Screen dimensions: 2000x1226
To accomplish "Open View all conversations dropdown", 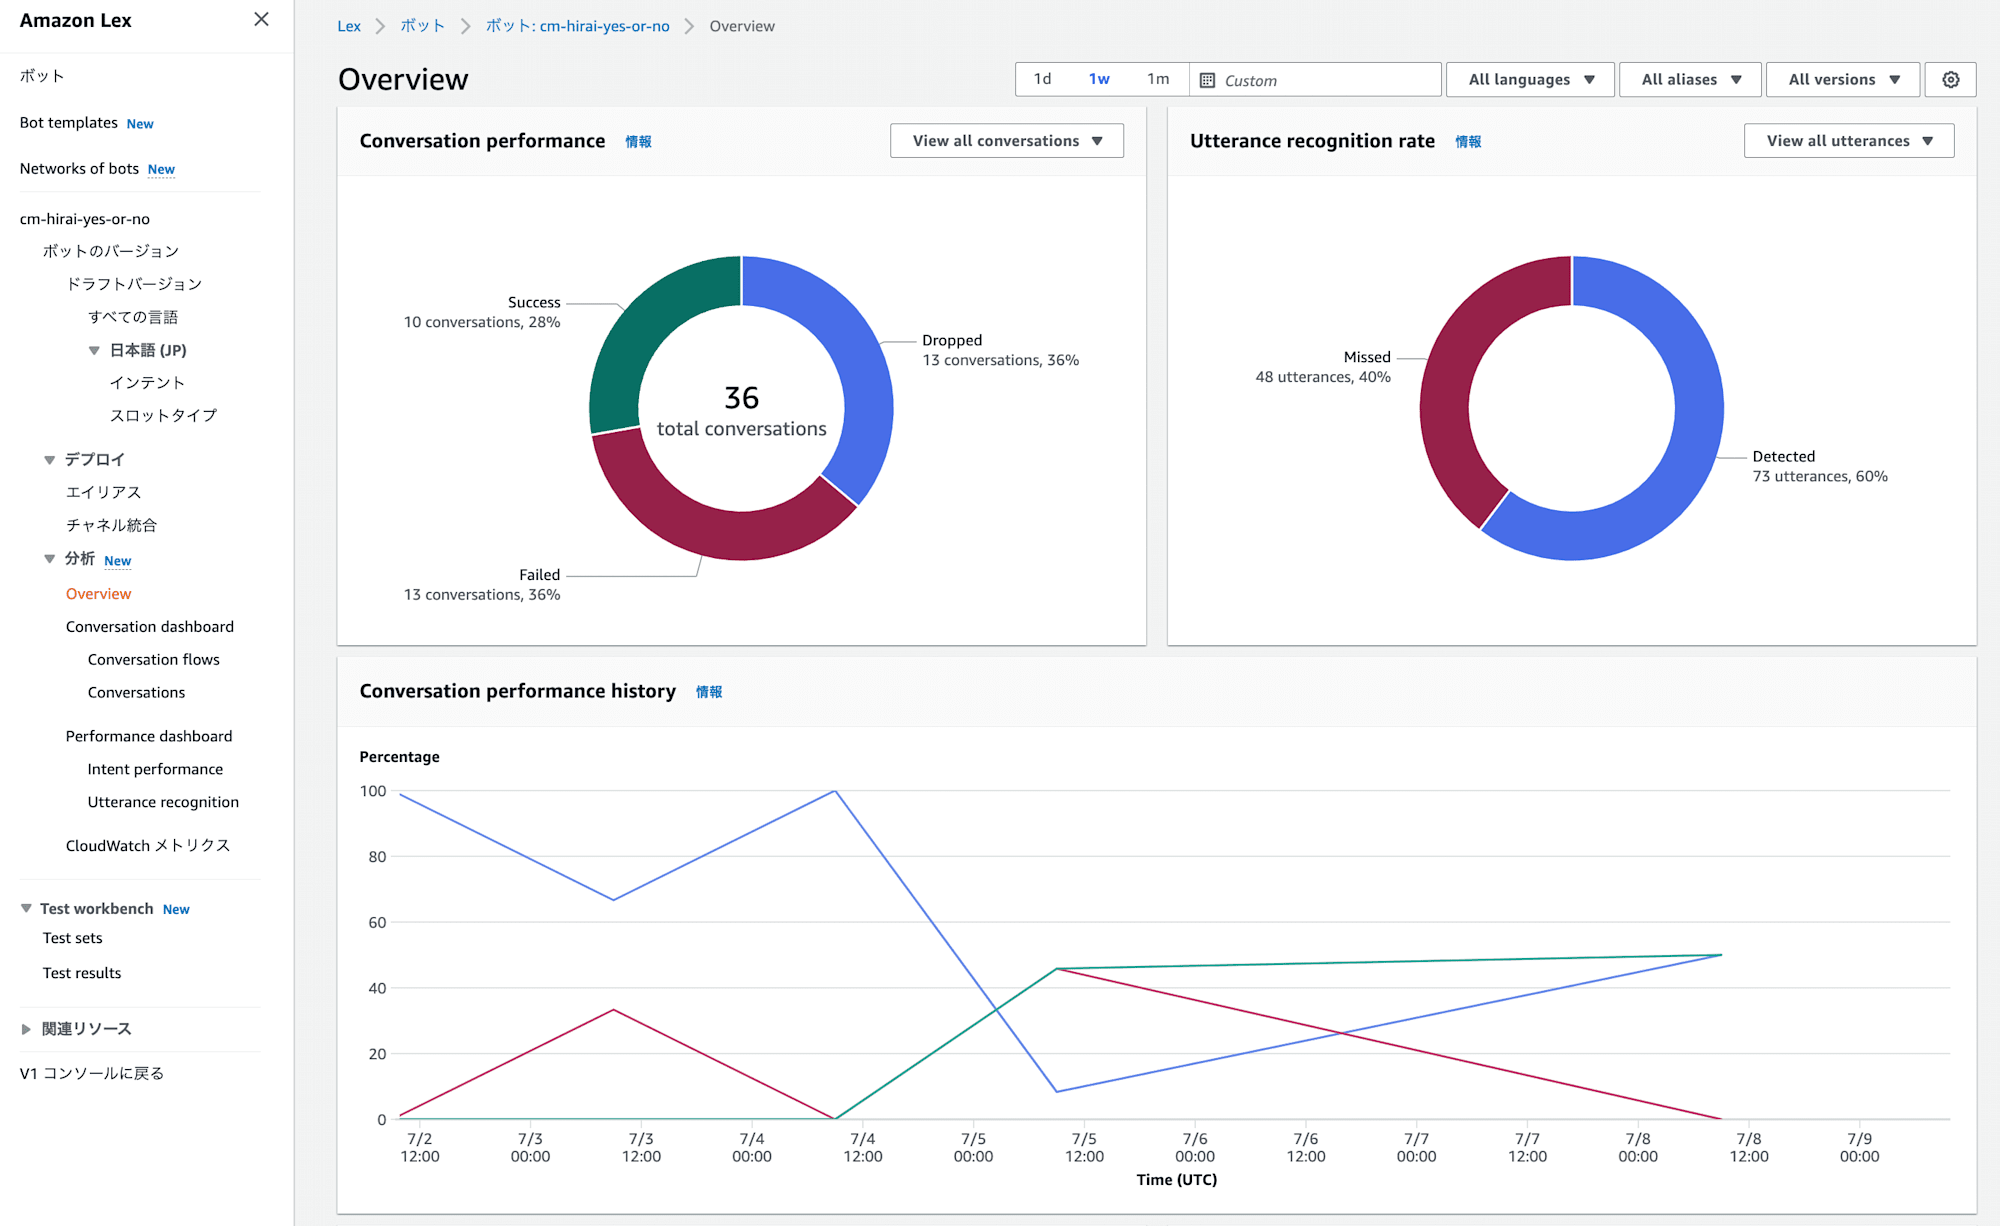I will [x=1007, y=141].
